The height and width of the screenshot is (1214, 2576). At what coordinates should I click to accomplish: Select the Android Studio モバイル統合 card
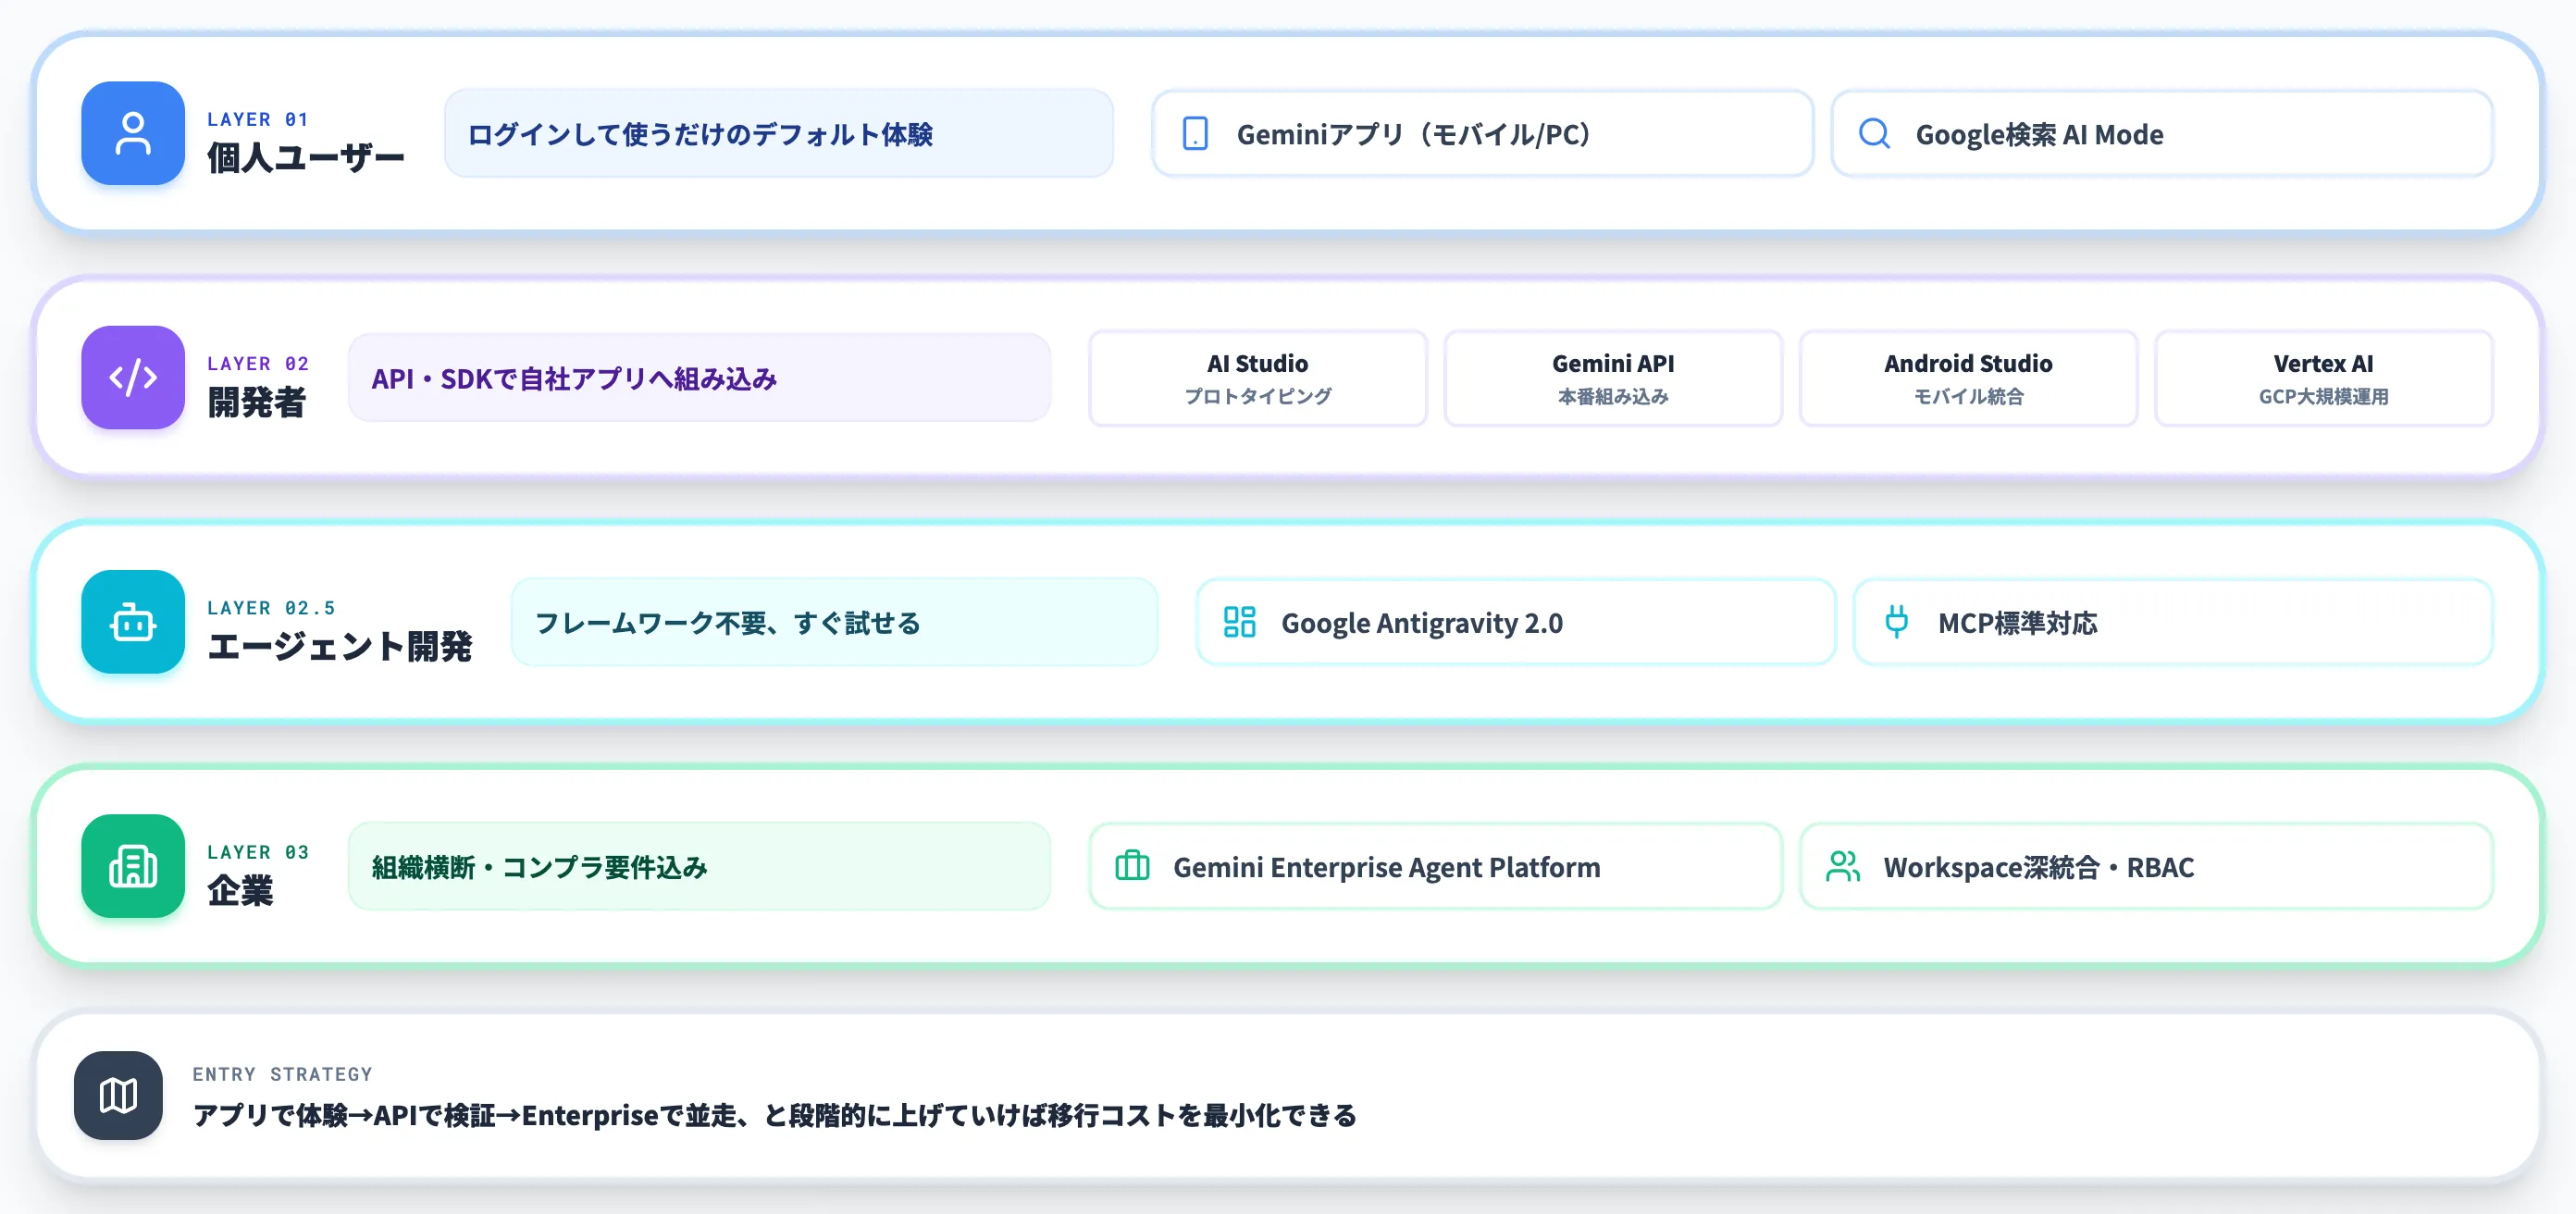1968,378
